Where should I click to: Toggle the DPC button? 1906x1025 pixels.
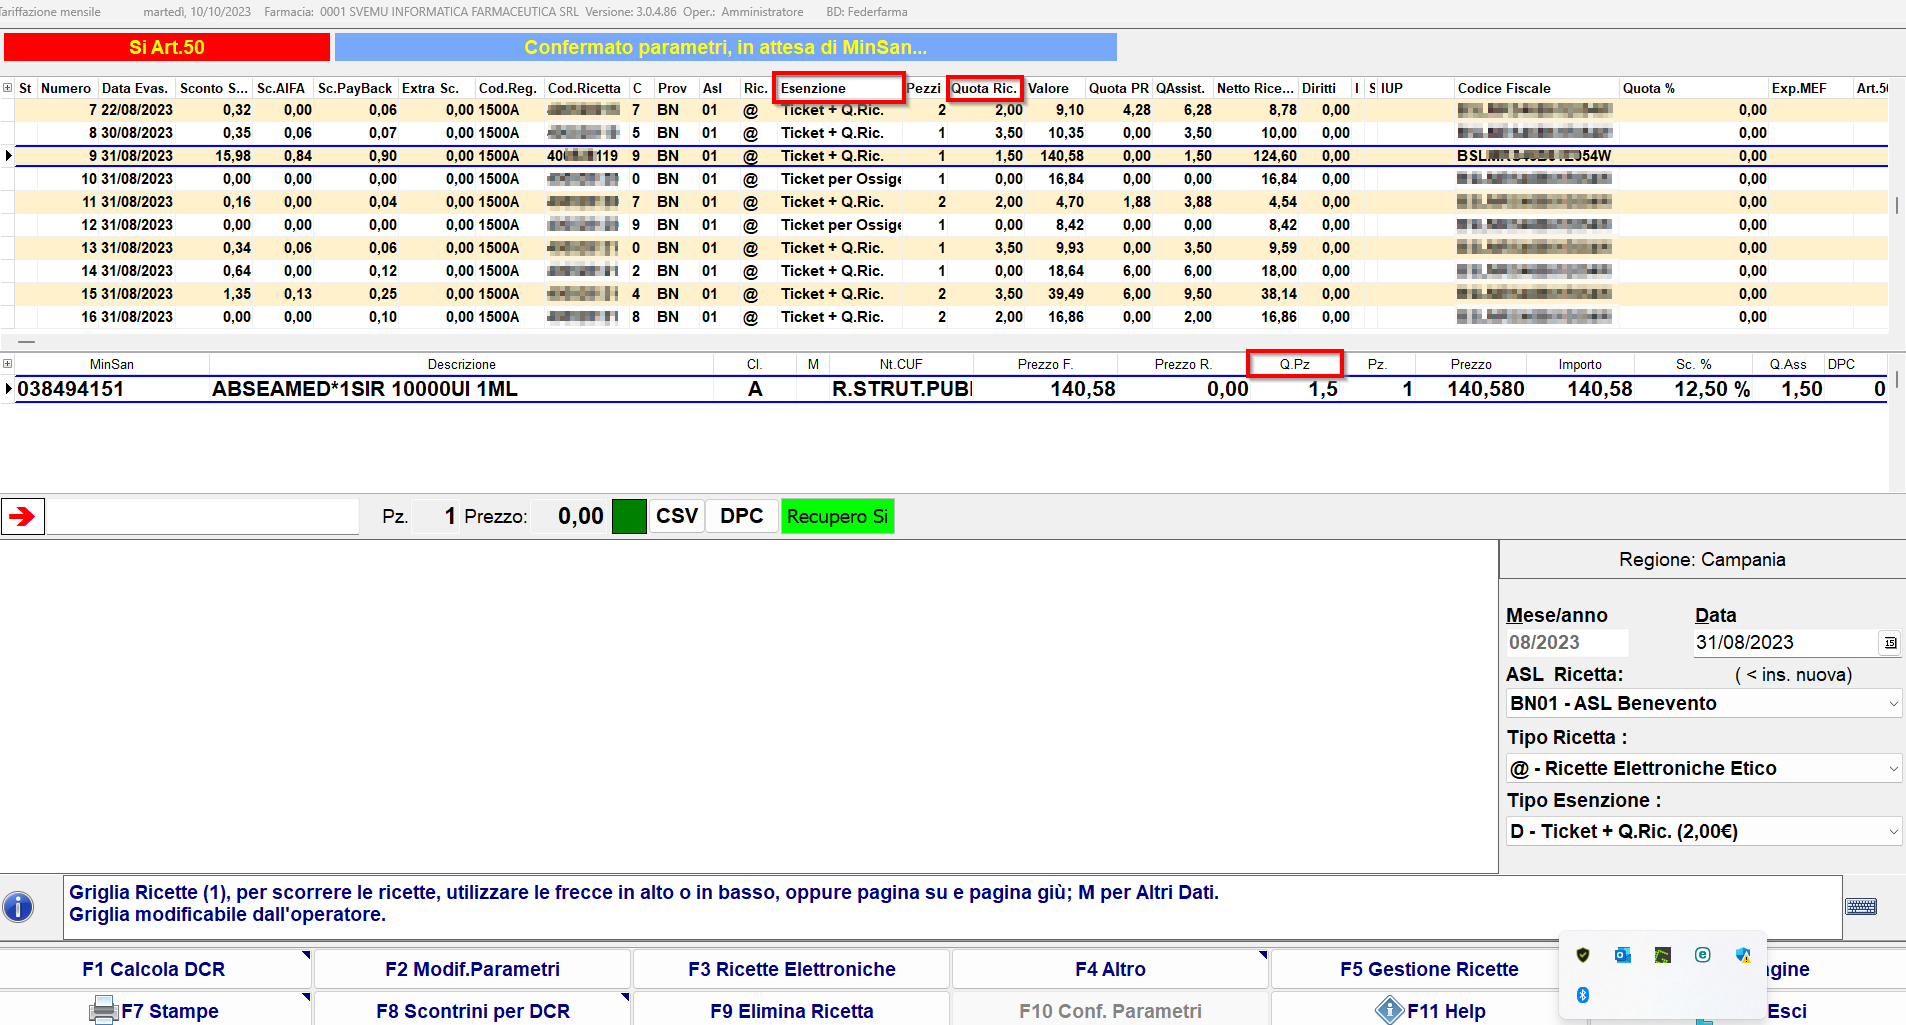pyautogui.click(x=741, y=516)
